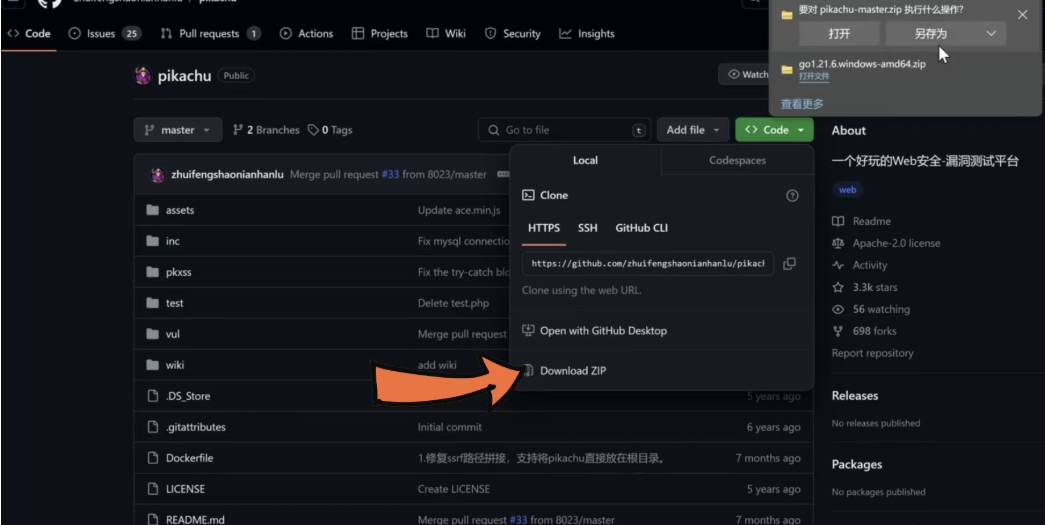Open the wiki folder

(175, 365)
